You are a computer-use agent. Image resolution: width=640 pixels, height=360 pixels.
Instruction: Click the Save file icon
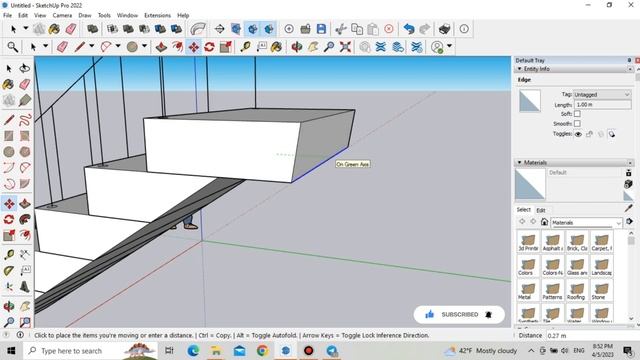coord(321,29)
